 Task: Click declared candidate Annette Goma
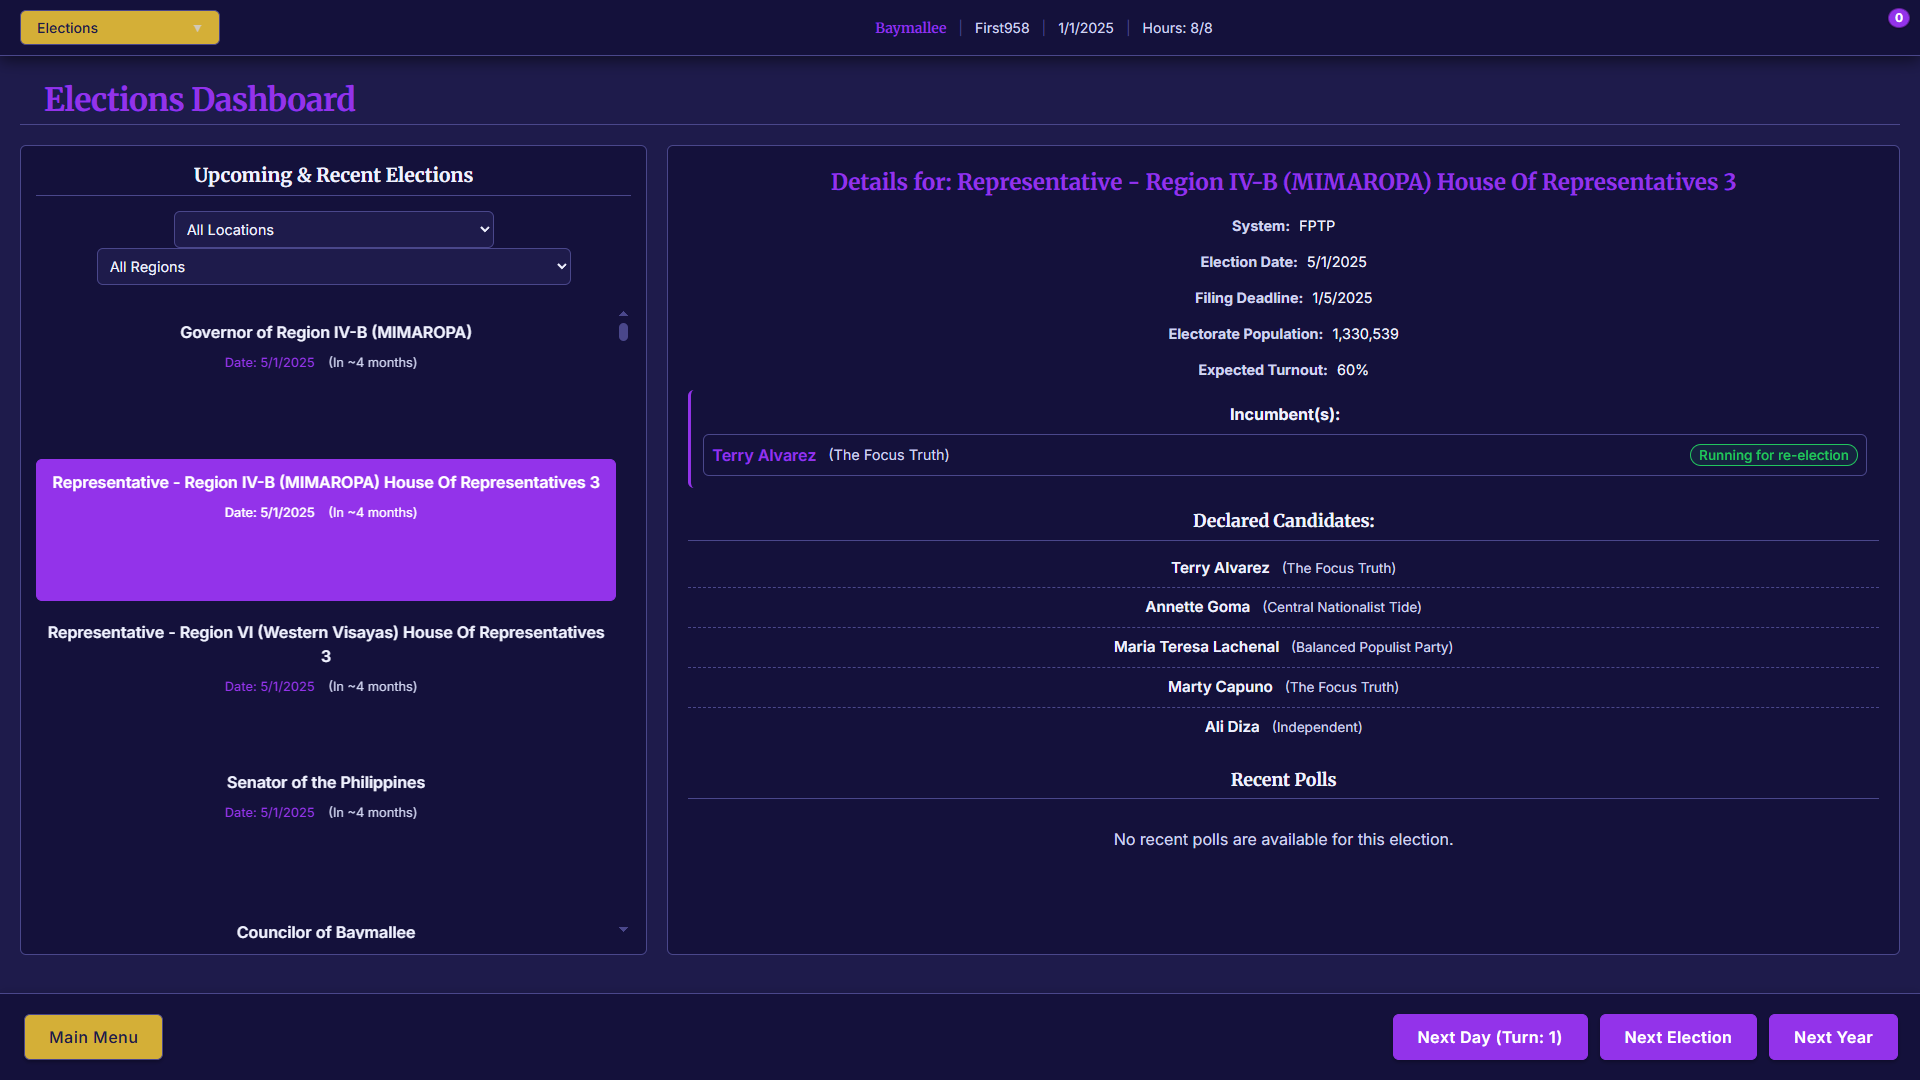(1197, 607)
